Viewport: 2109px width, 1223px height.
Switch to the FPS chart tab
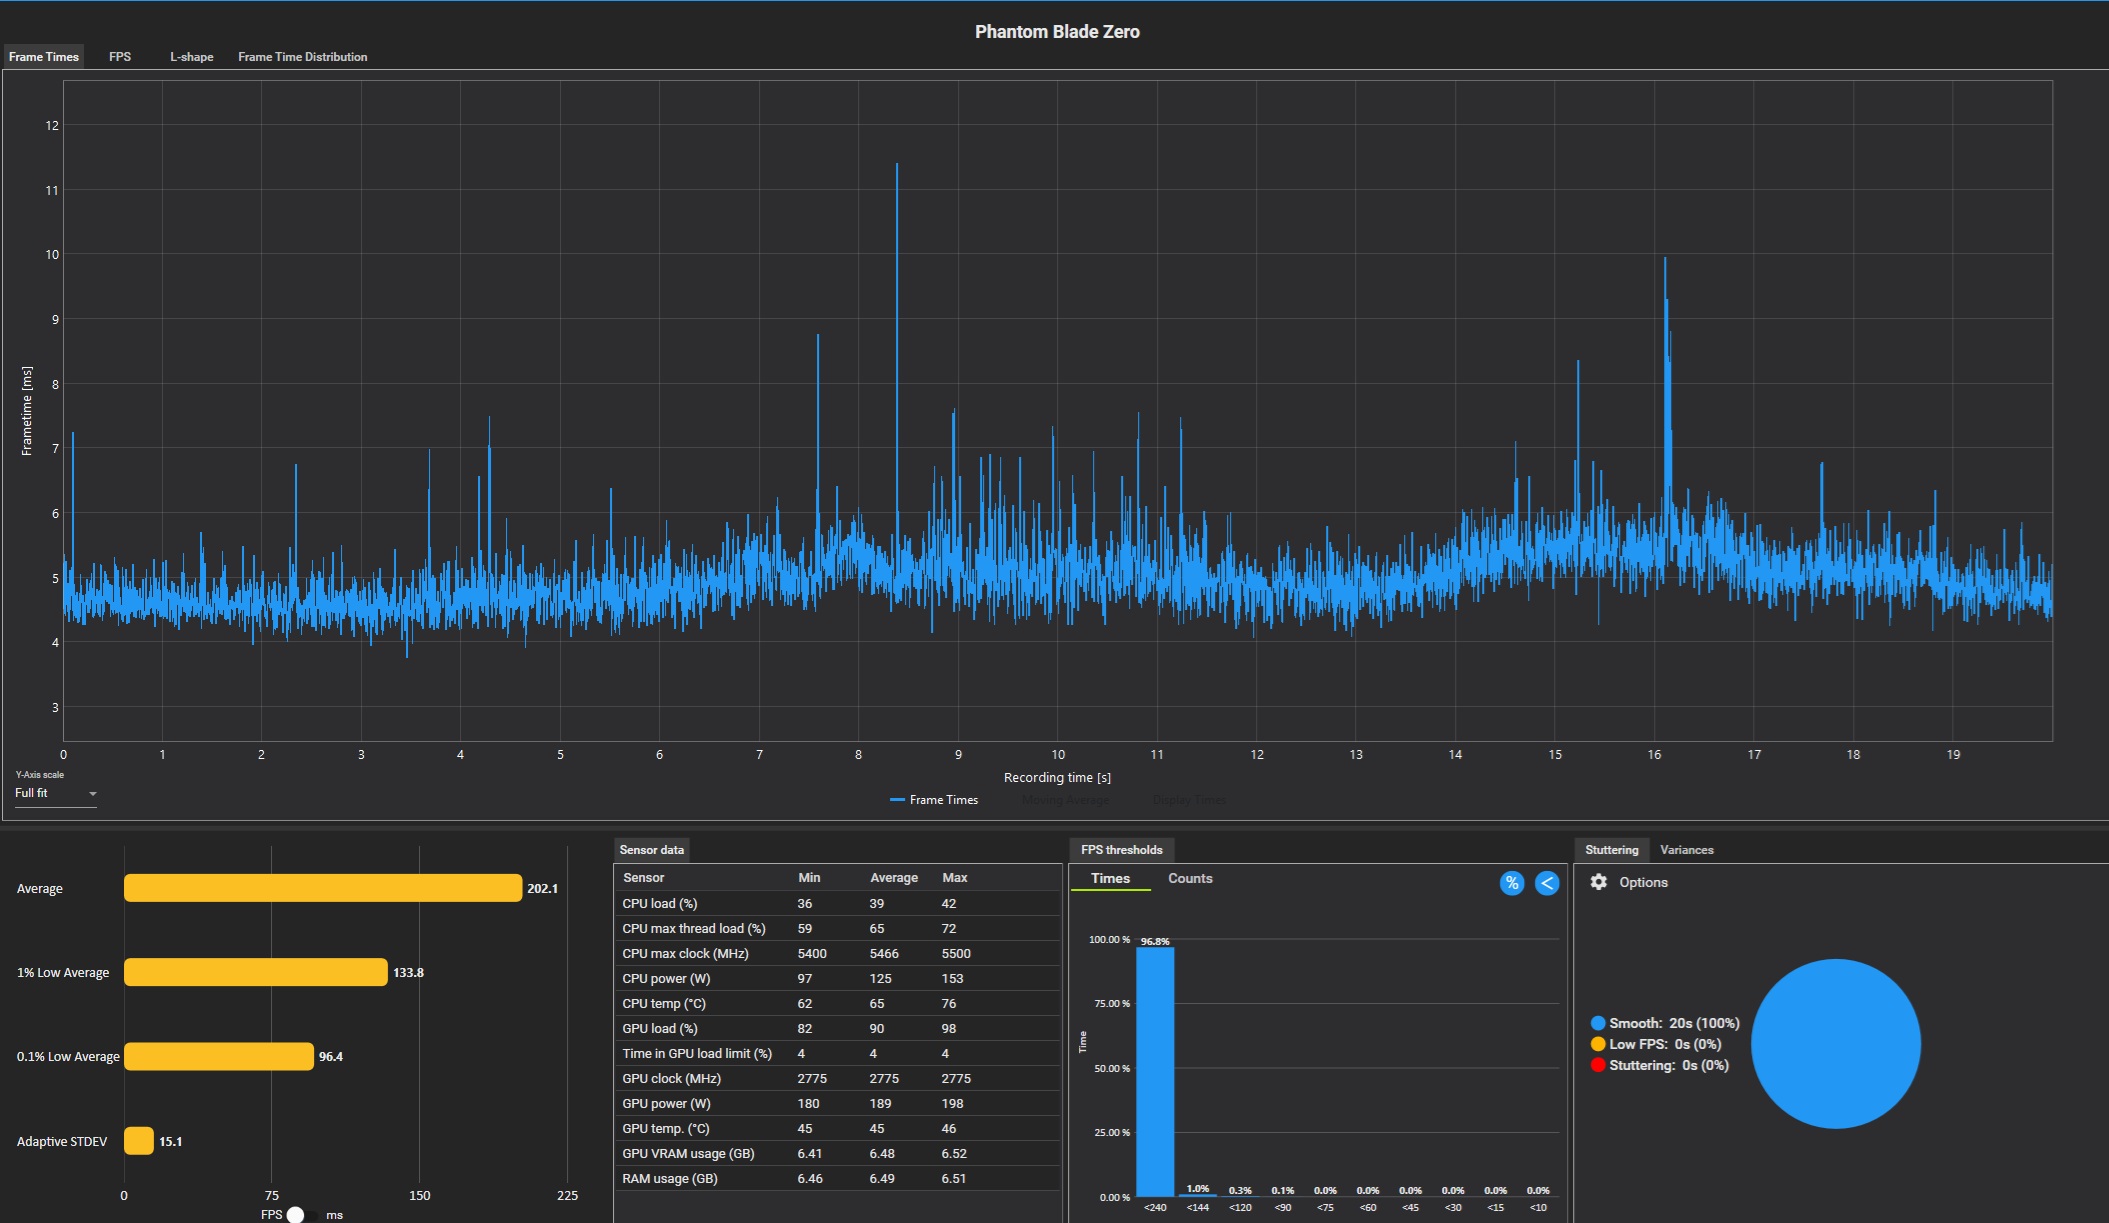point(120,57)
